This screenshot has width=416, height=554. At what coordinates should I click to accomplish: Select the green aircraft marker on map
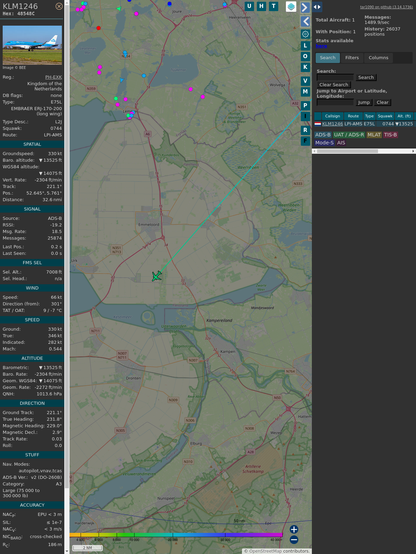[x=157, y=276]
